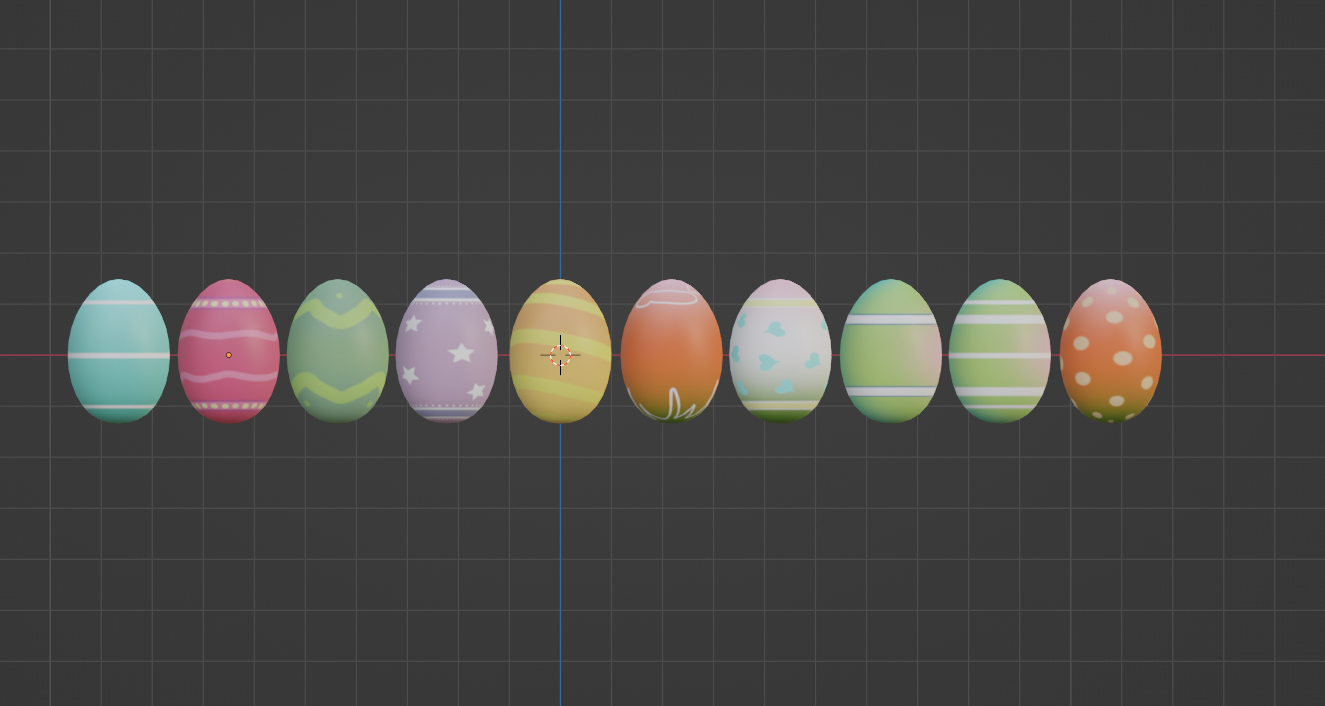Select the green egg with four white stripes
This screenshot has height=706, width=1325.
coord(1000,351)
